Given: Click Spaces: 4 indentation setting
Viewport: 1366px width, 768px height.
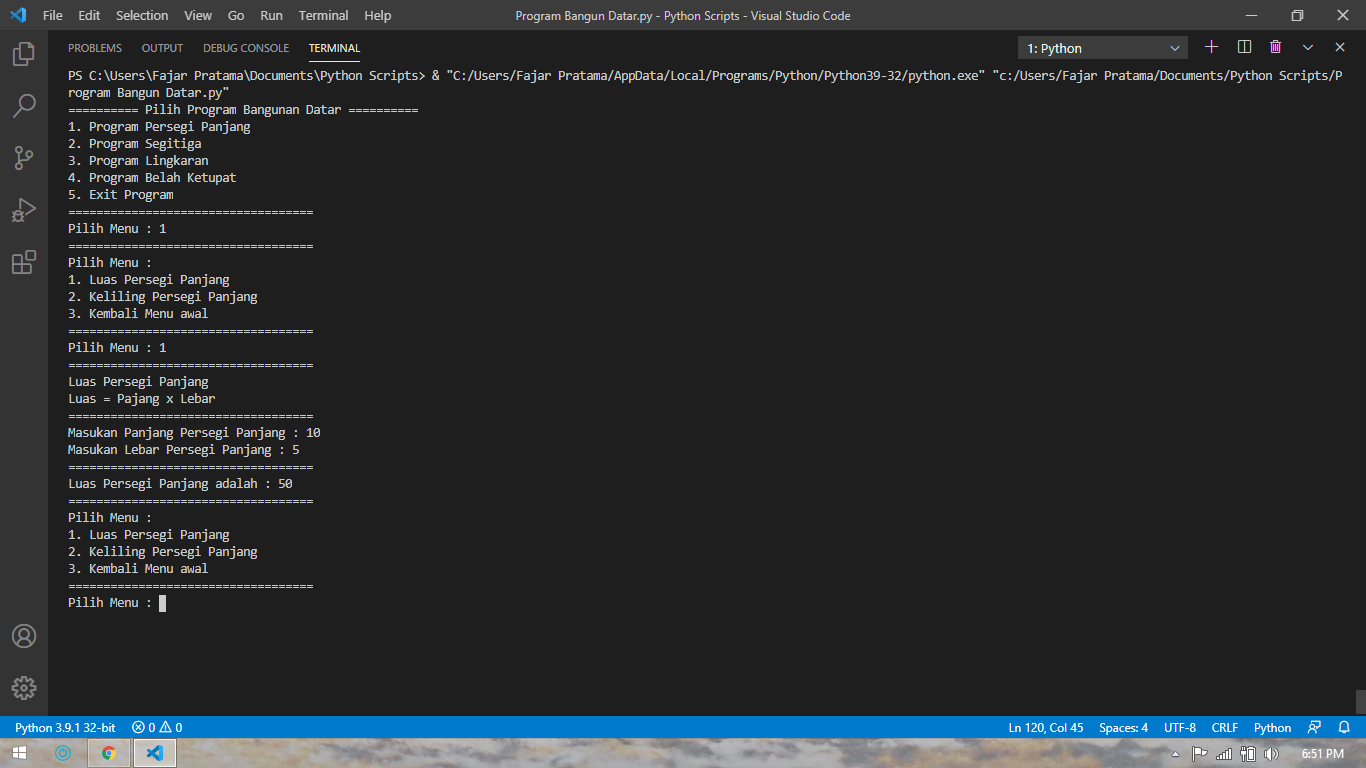Looking at the screenshot, I should (x=1123, y=727).
